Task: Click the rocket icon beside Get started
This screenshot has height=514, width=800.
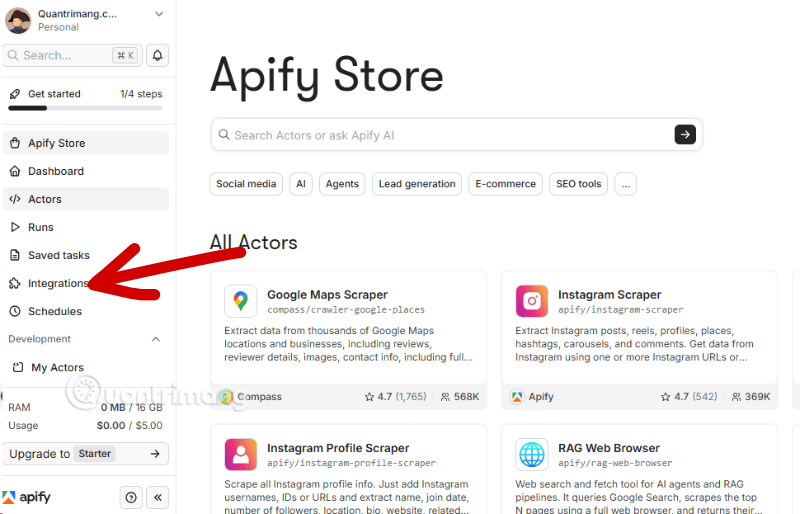Action: point(15,94)
